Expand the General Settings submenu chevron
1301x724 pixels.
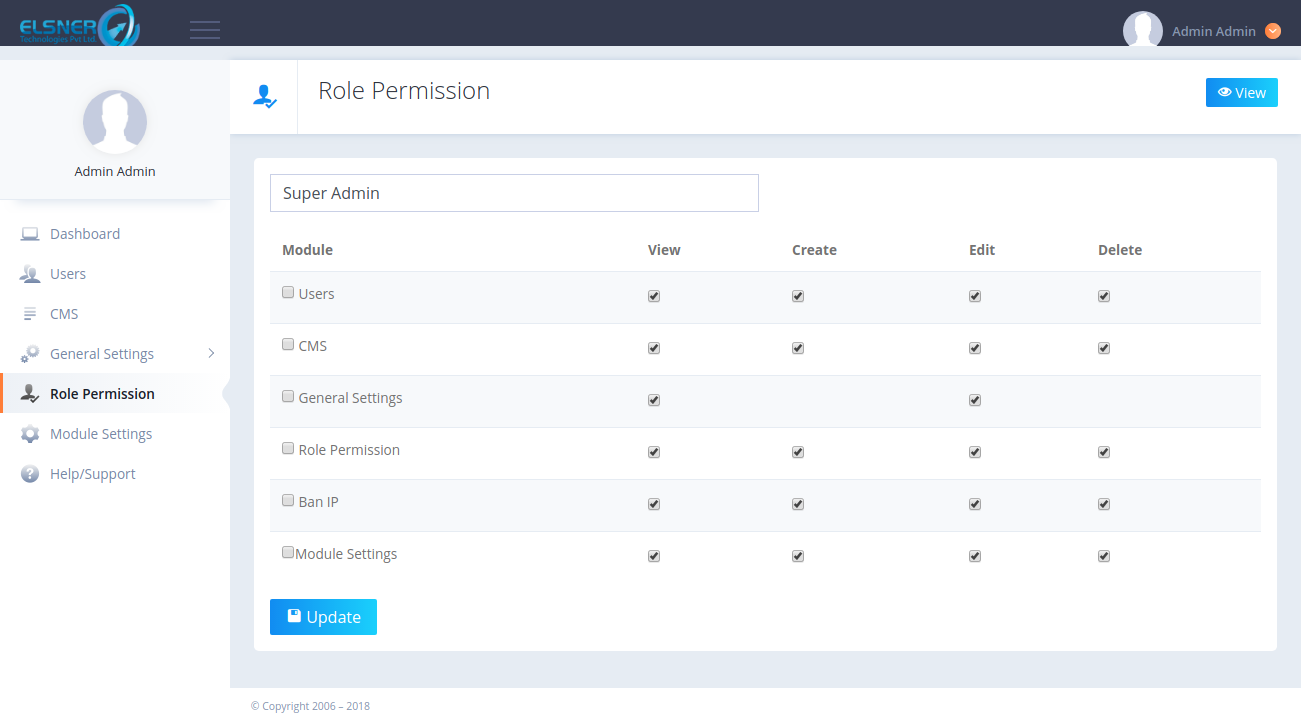click(211, 353)
